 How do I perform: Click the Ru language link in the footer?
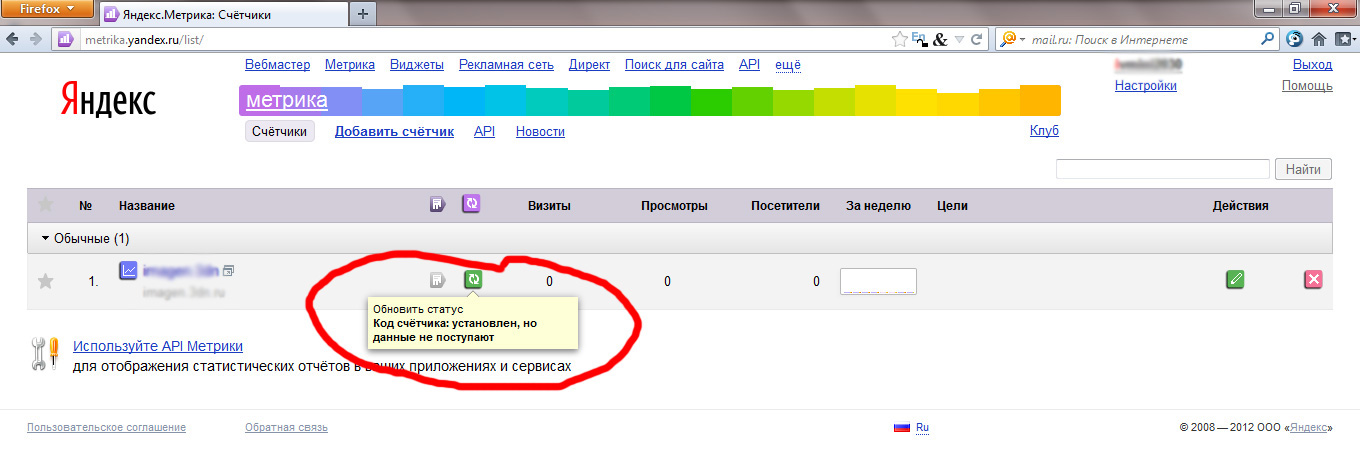pyautogui.click(x=922, y=428)
